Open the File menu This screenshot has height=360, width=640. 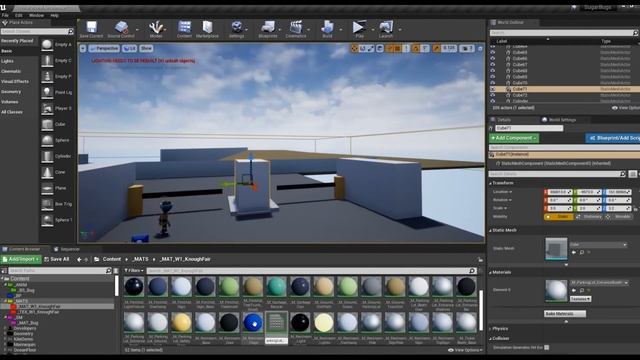click(5, 16)
